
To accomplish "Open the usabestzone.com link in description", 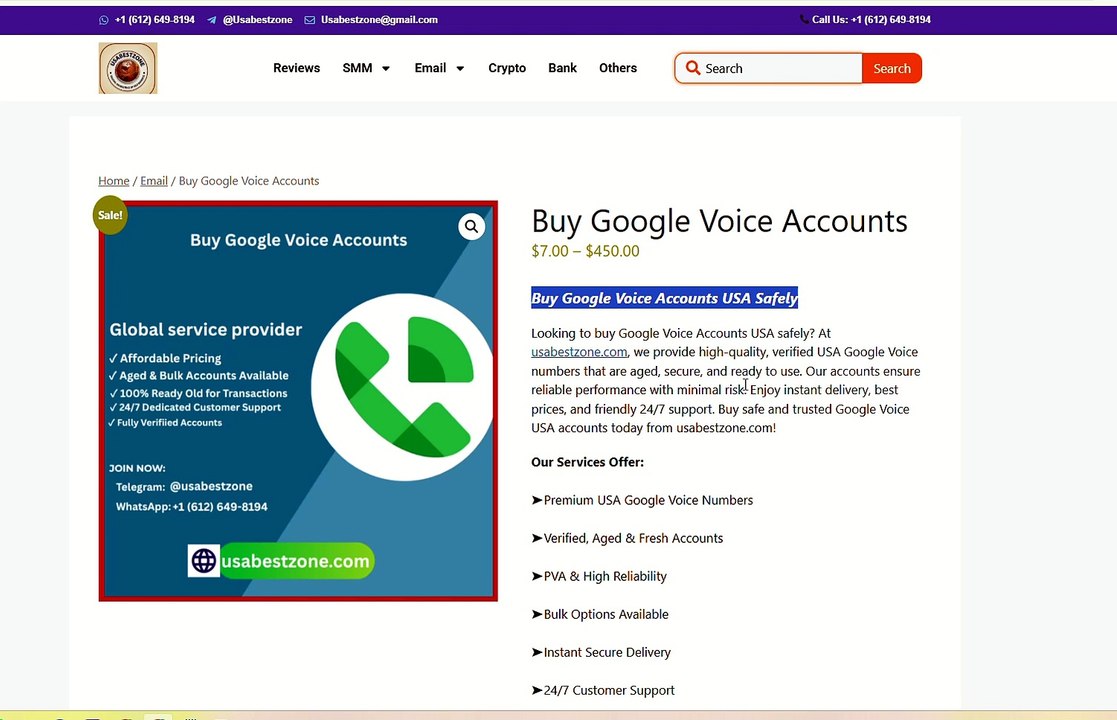I will click(x=579, y=352).
